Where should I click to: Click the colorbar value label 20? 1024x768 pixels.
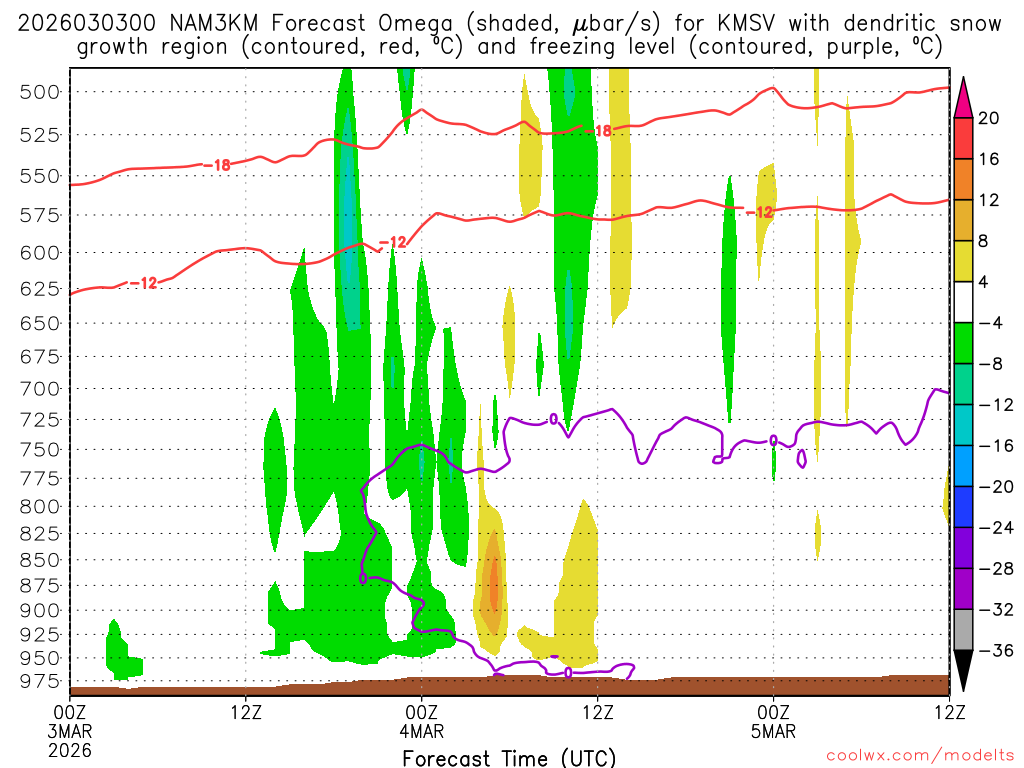(x=988, y=118)
